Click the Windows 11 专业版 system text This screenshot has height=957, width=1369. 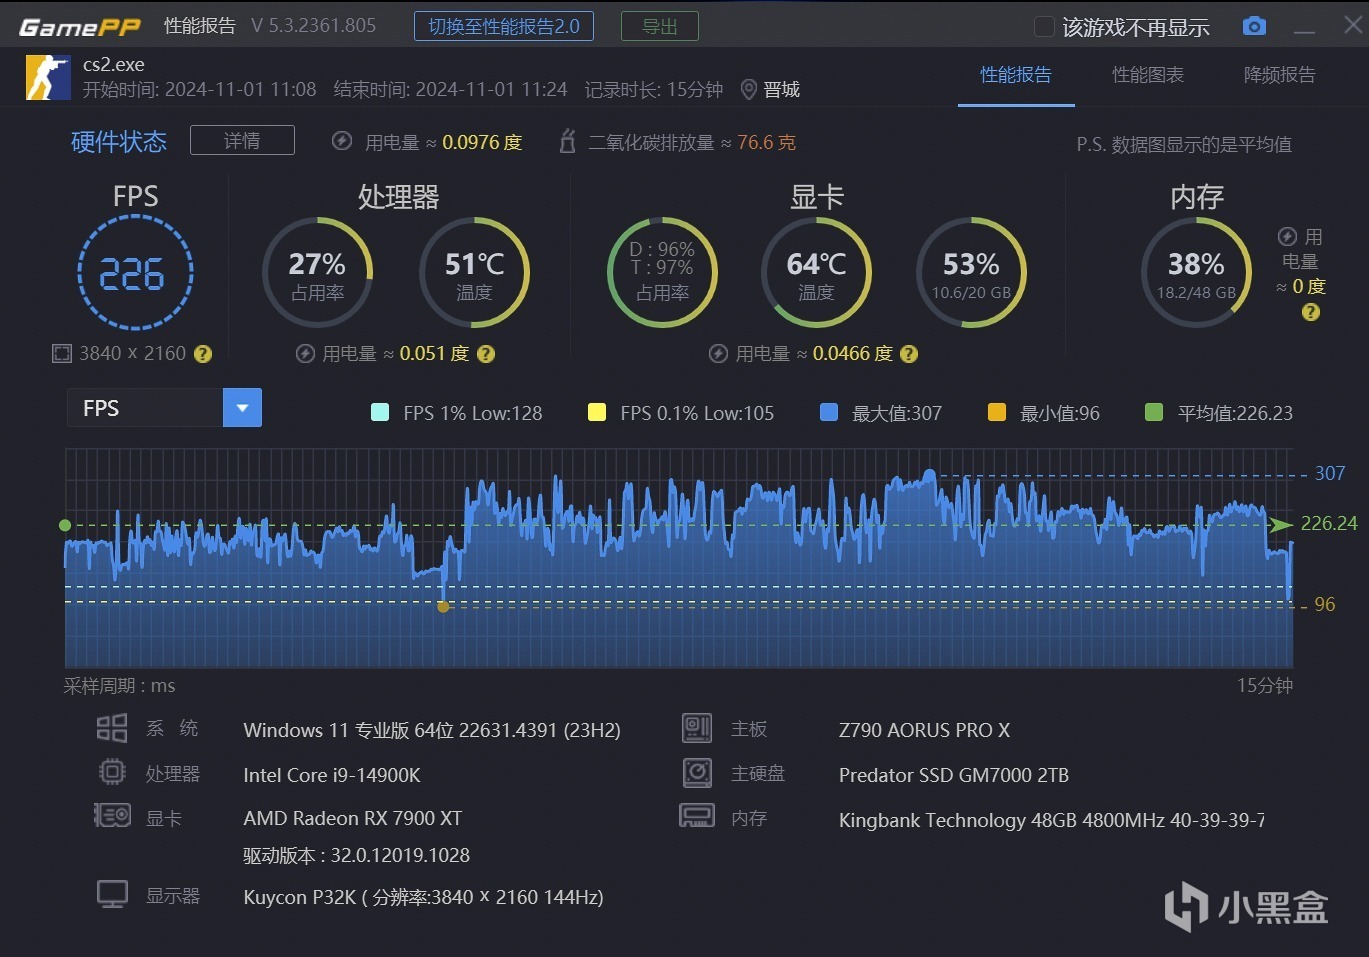click(x=432, y=730)
